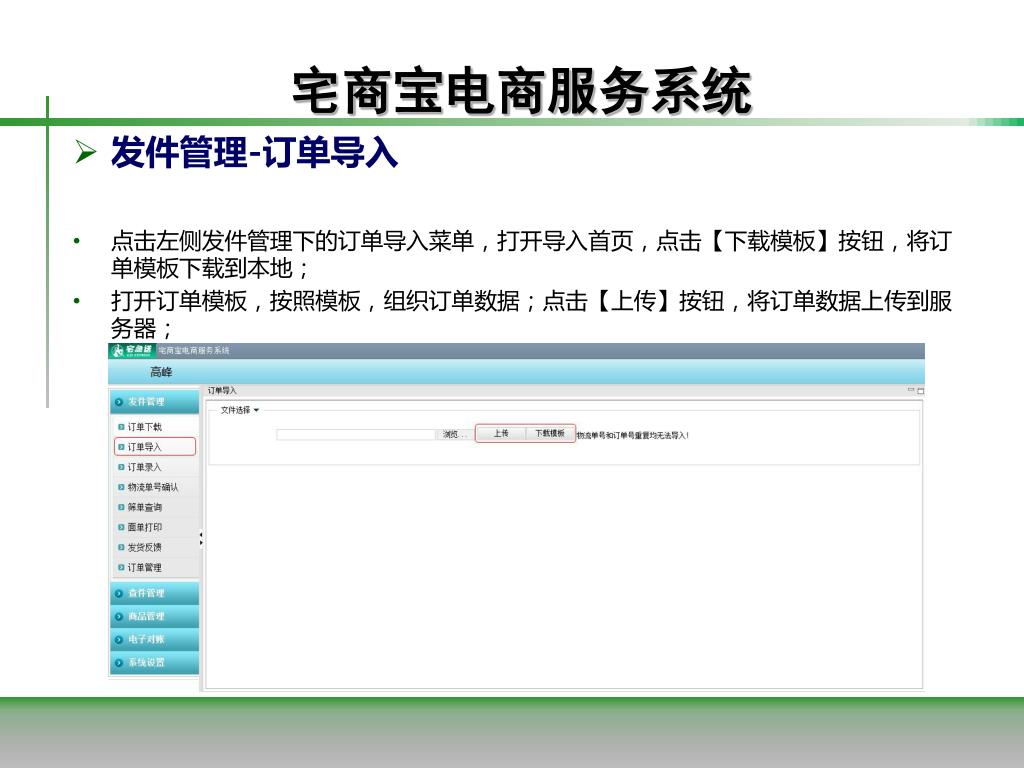Expand the 商品管理 sidebar section

[155, 616]
